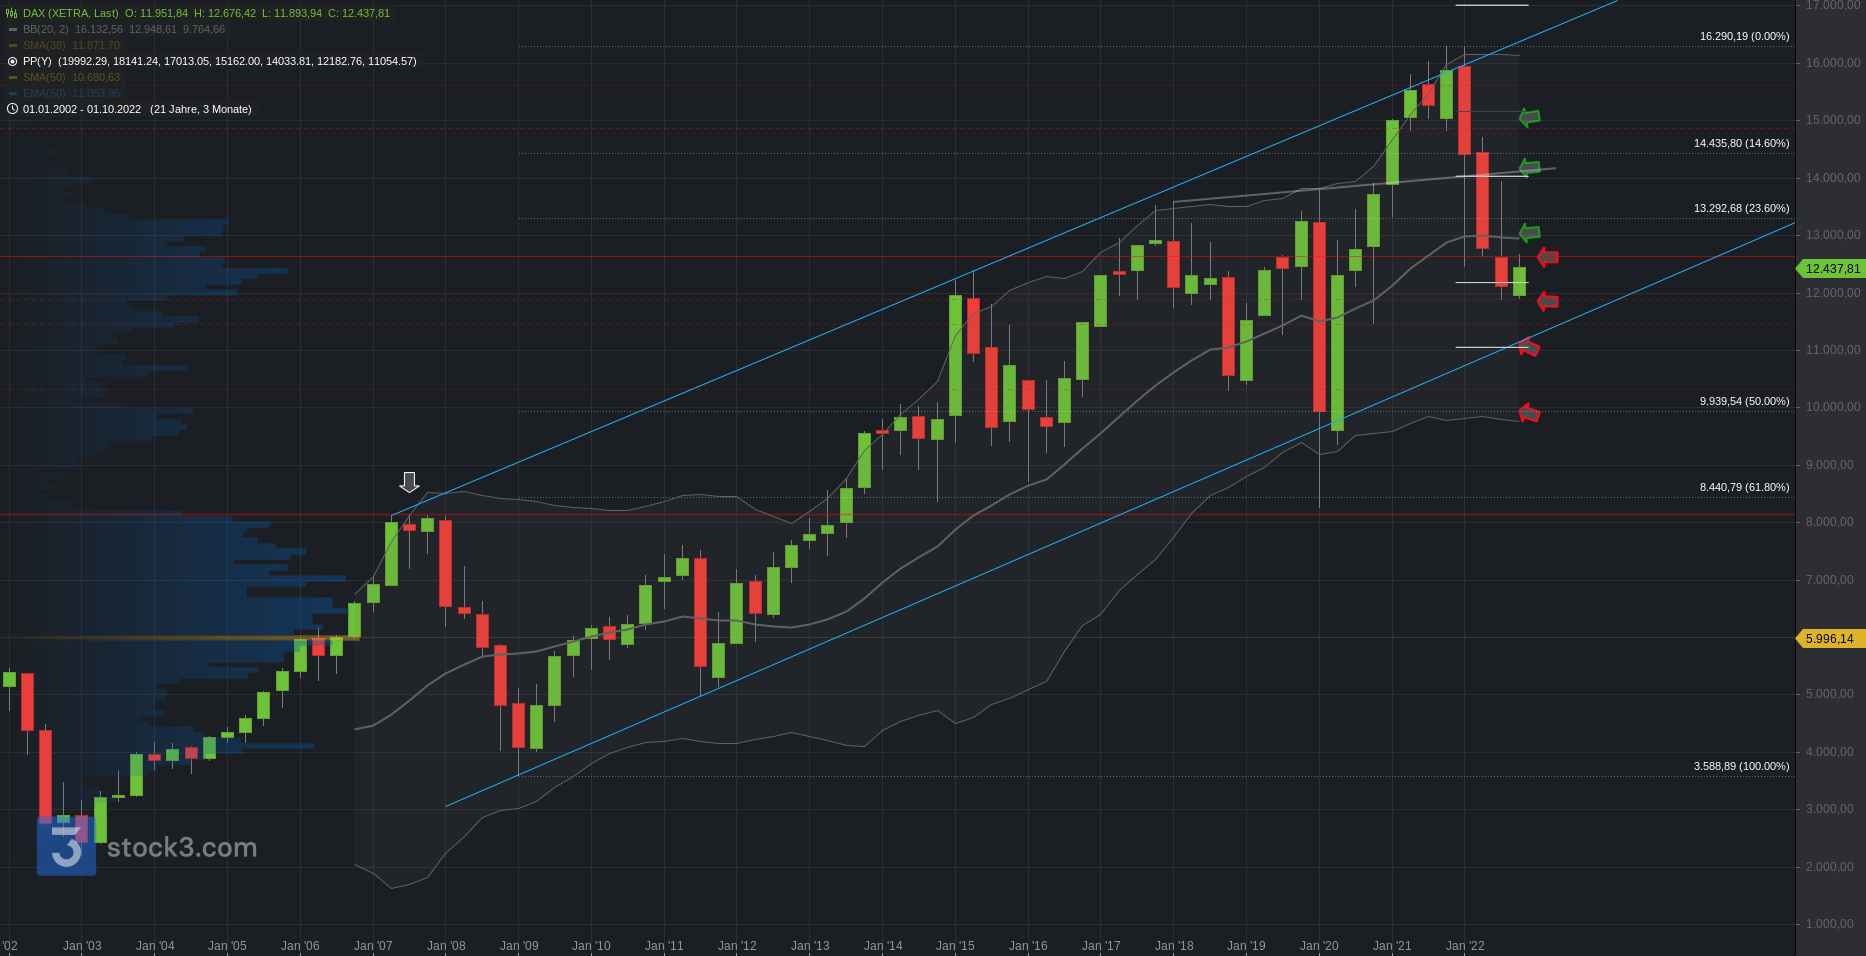Select the red arrow near the 11.000 level
Screen dimensions: 1866x956
1529,348
